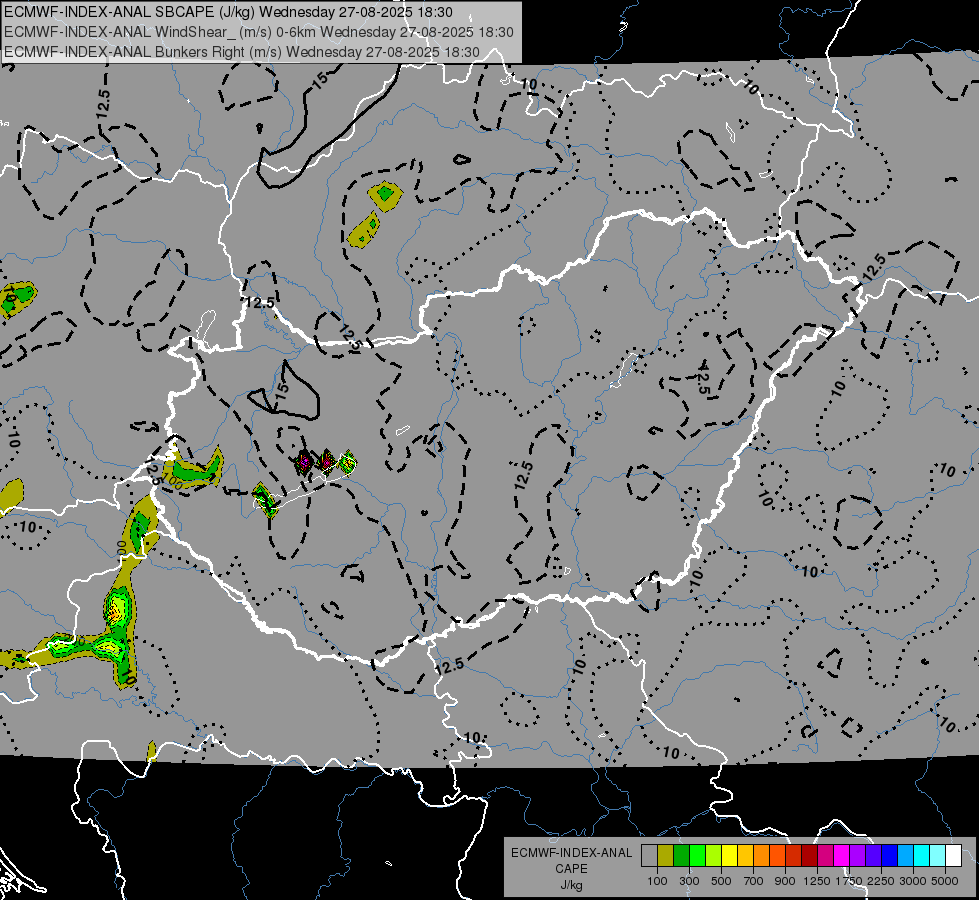
Task: Click the Bunkers Right header line
Action: pyautogui.click(x=242, y=52)
